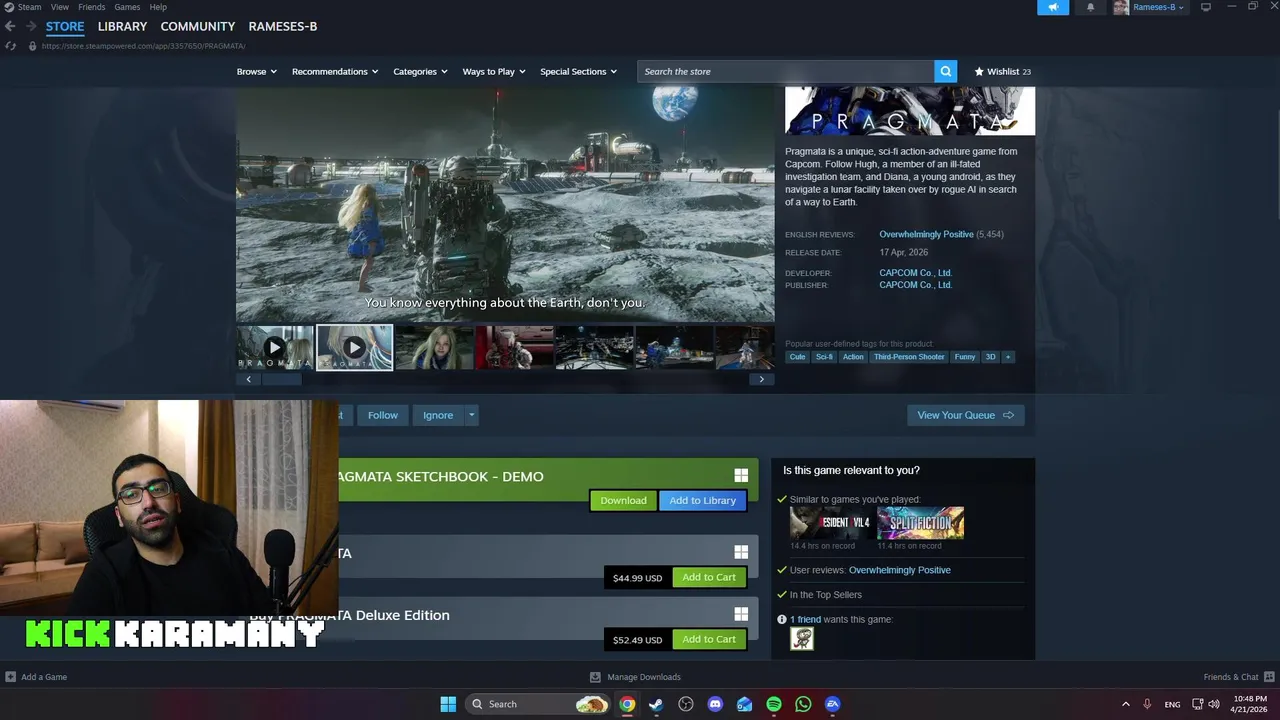Open the View menu
The height and width of the screenshot is (720, 1280).
point(60,7)
